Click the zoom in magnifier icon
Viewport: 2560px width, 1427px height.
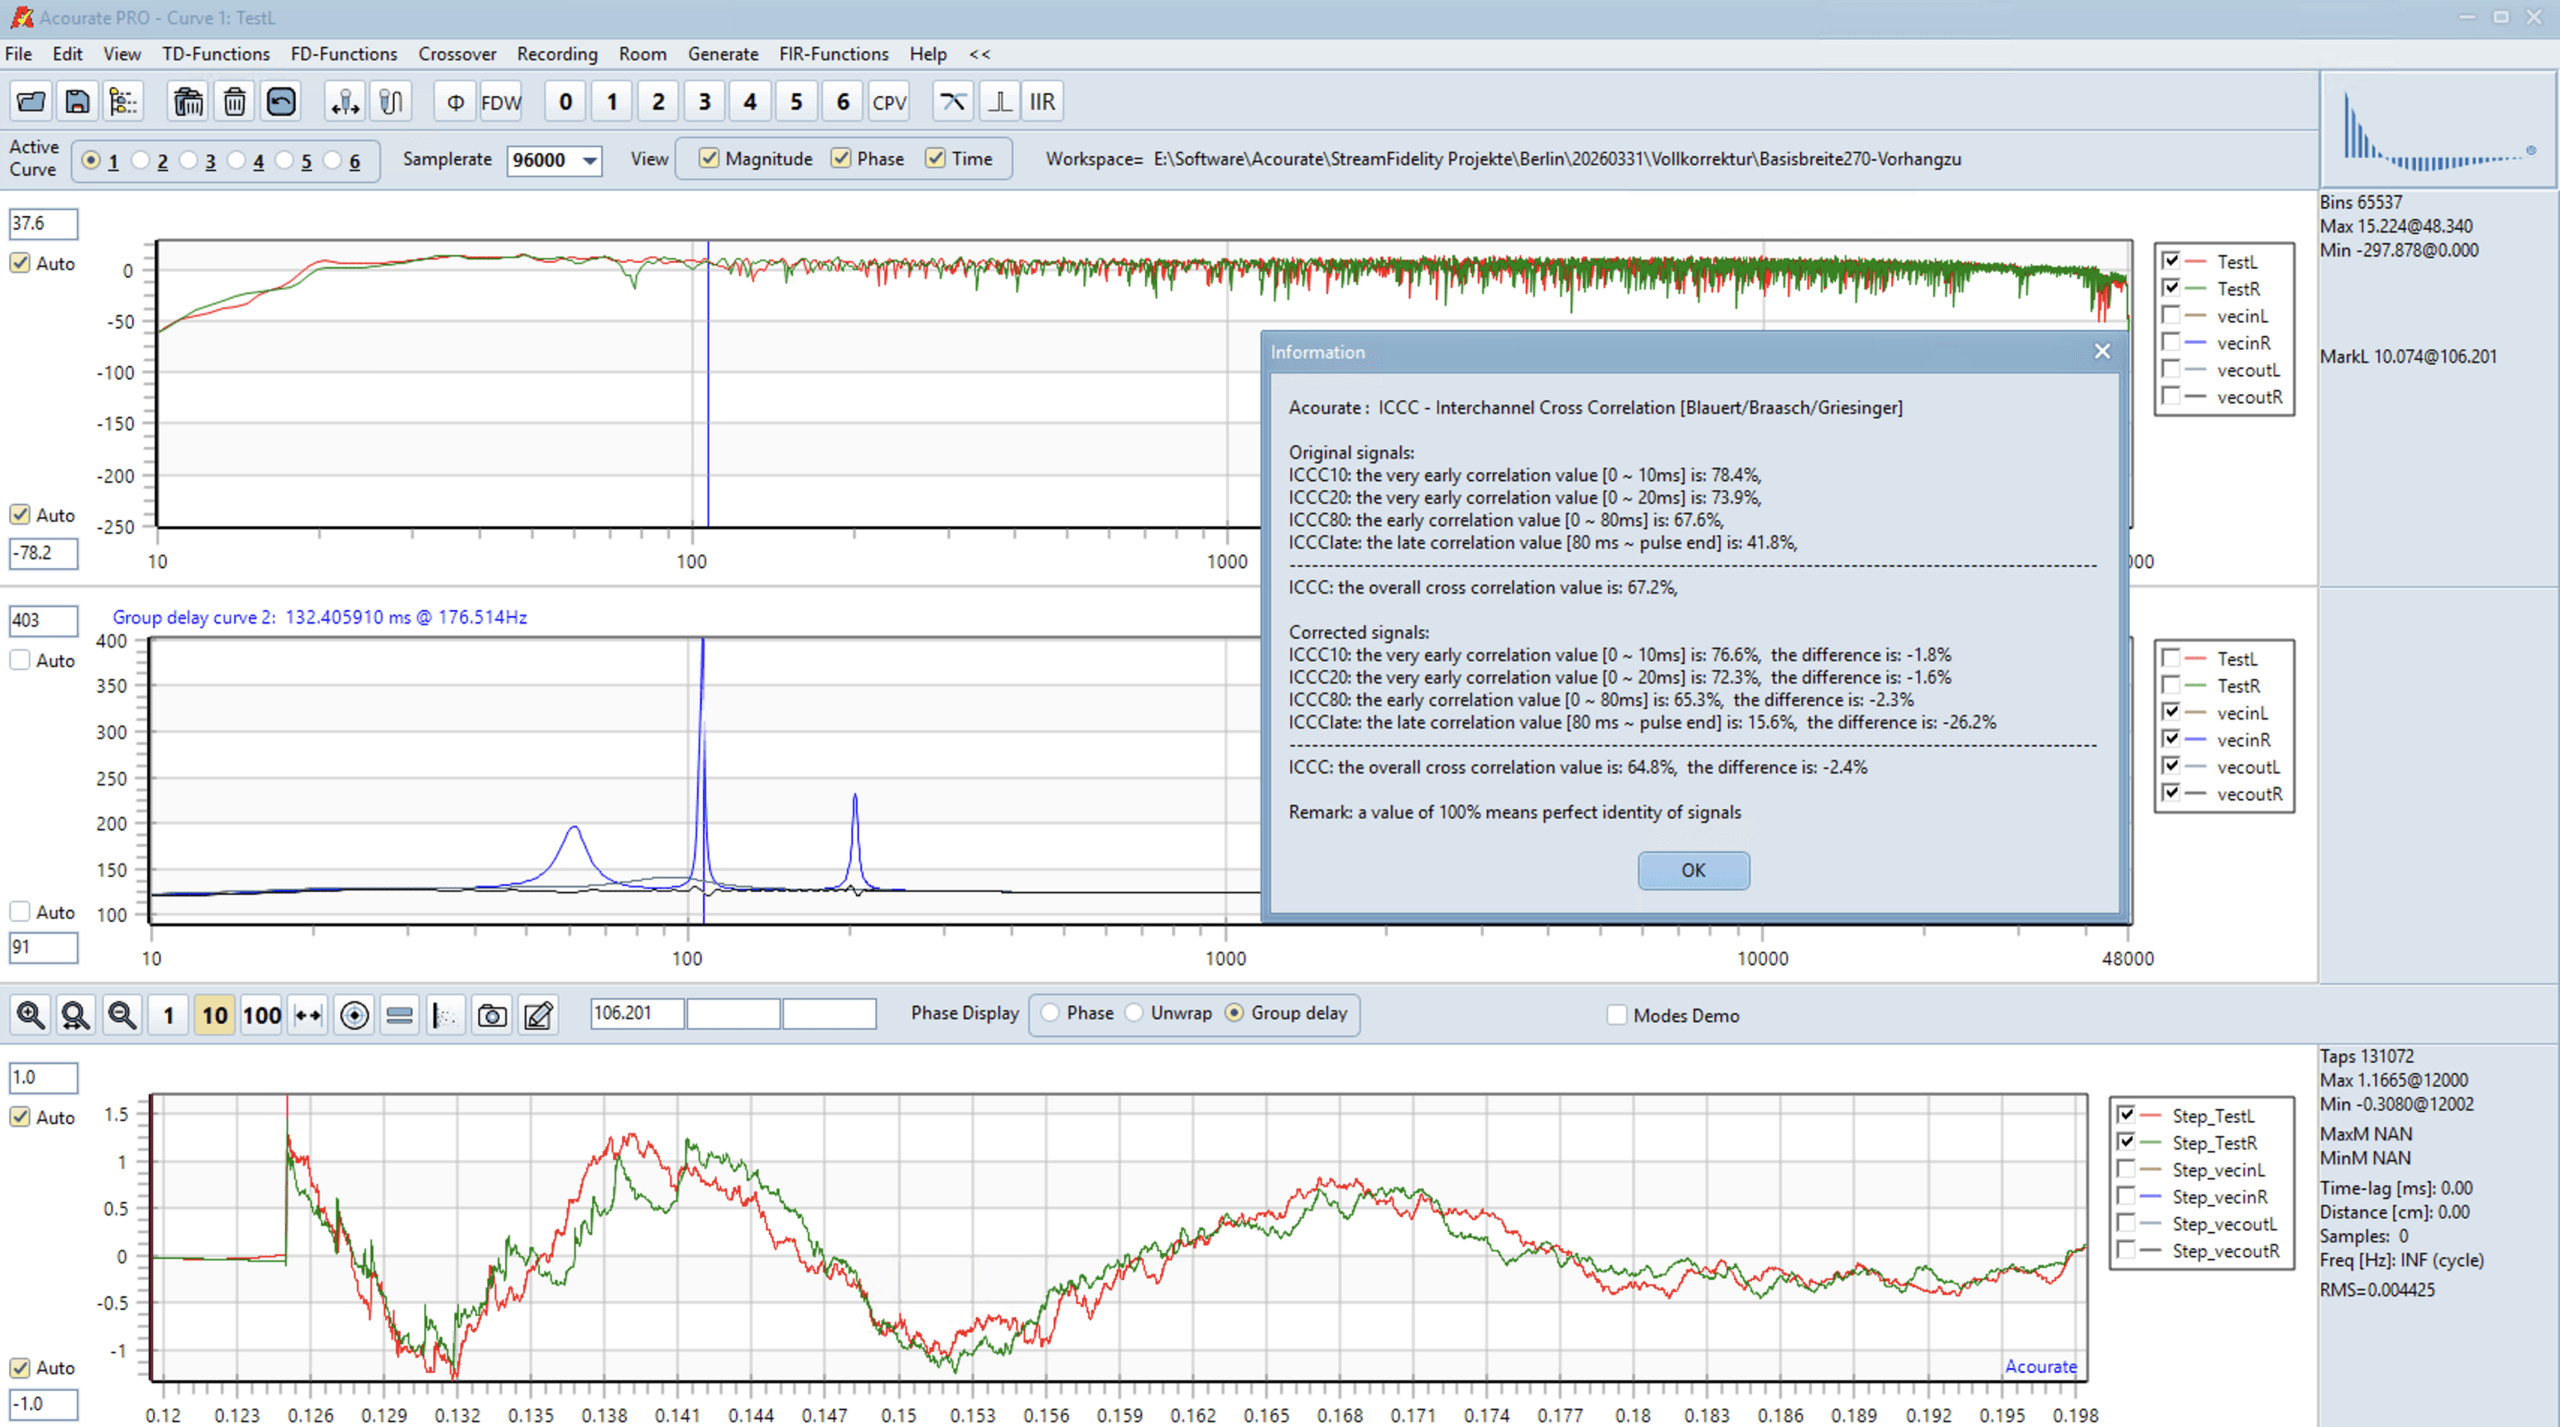tap(30, 1015)
